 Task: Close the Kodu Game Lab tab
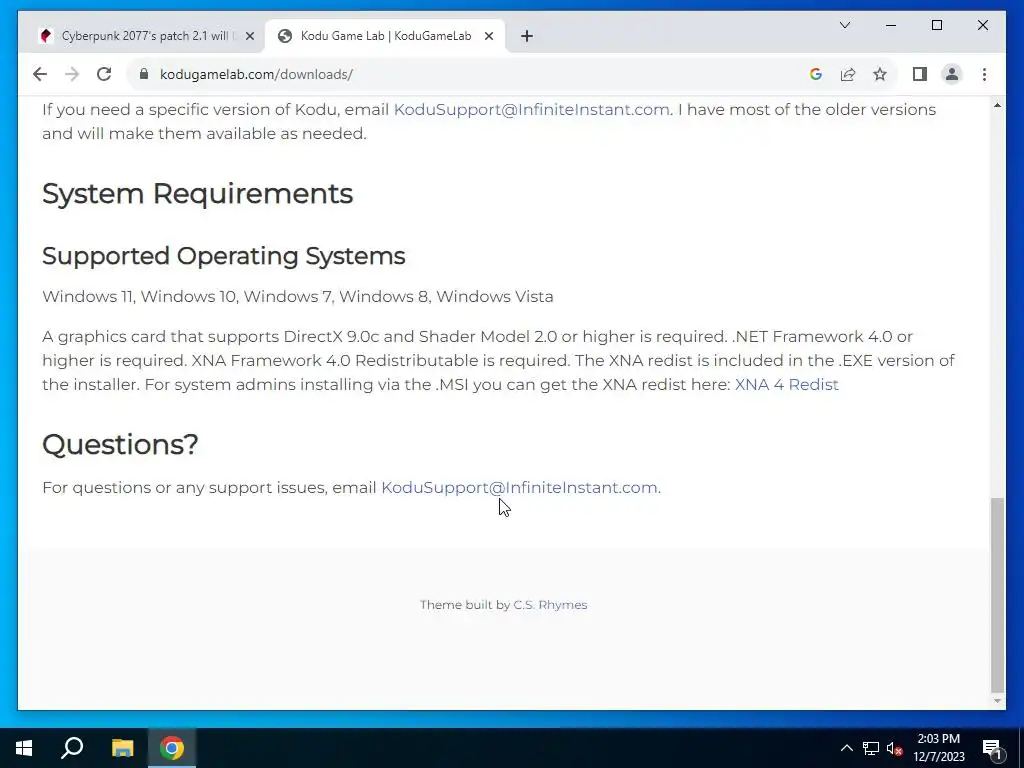pyautogui.click(x=488, y=37)
